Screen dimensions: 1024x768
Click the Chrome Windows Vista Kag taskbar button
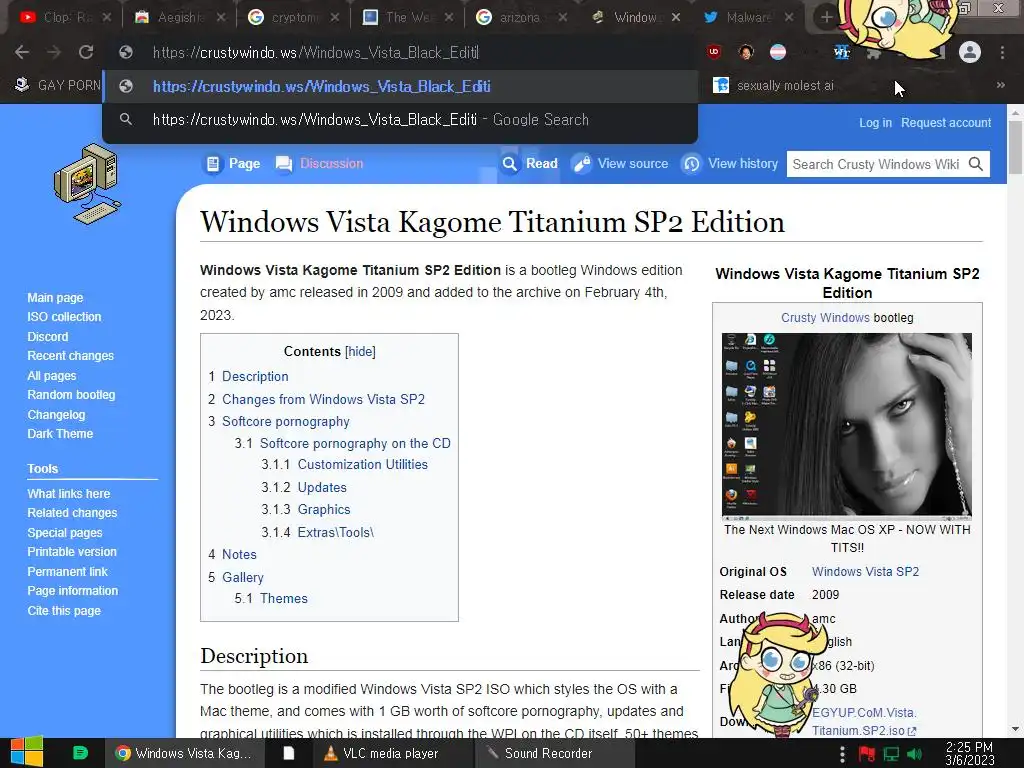tap(185, 753)
